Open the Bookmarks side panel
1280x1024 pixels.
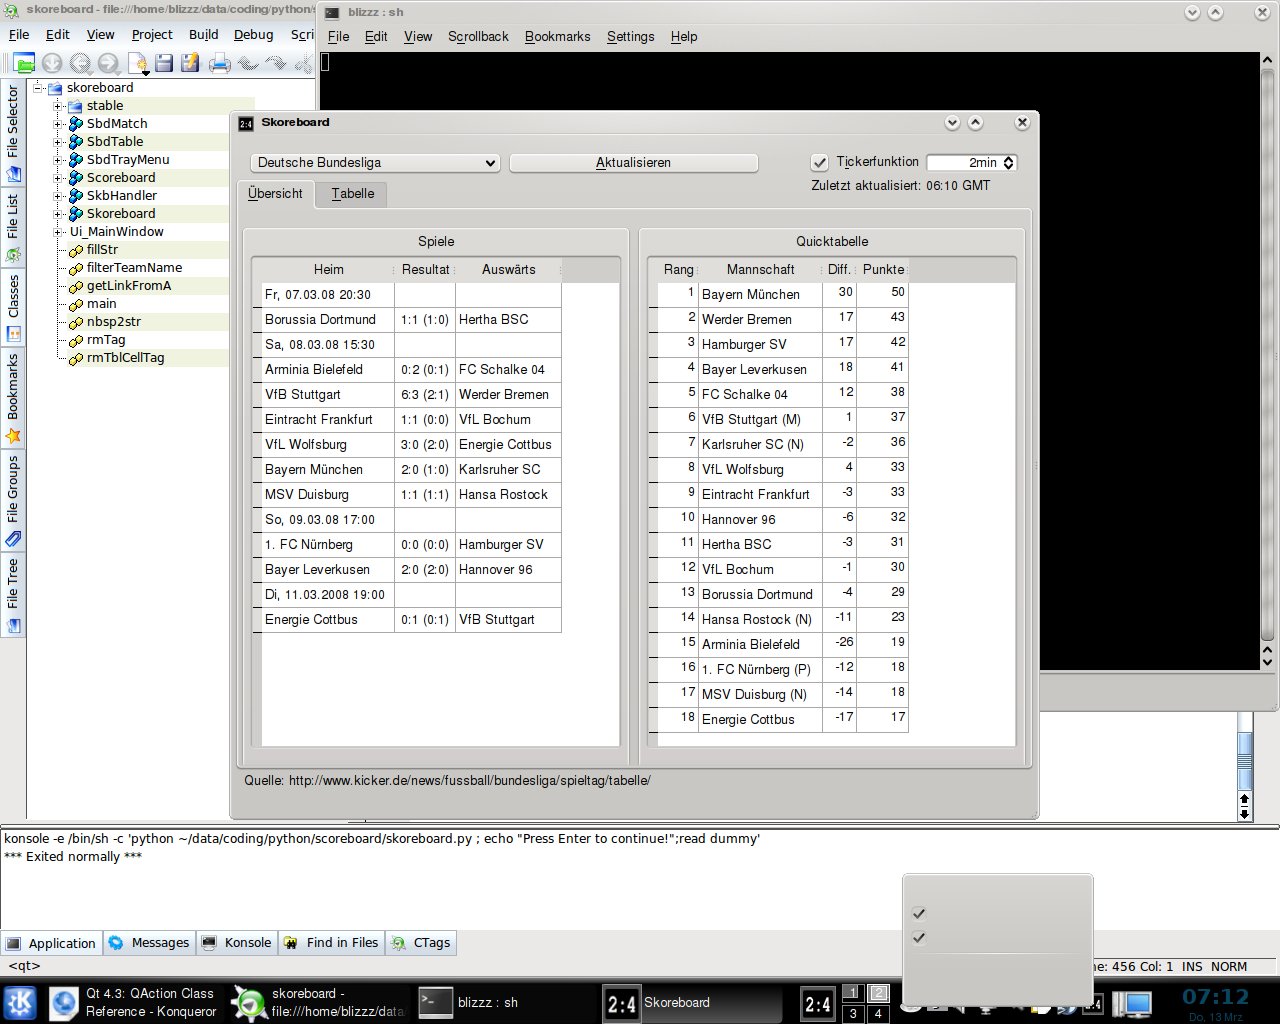click(x=13, y=398)
